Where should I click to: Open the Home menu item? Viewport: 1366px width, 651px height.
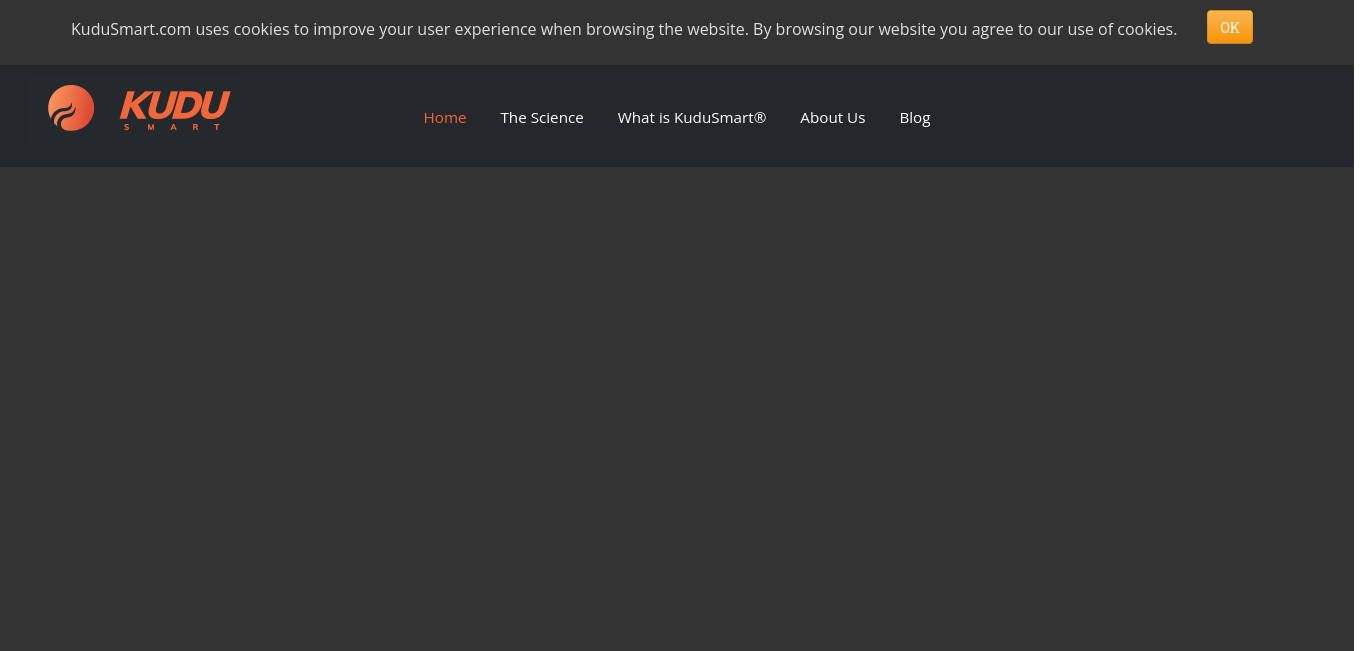[x=445, y=118]
